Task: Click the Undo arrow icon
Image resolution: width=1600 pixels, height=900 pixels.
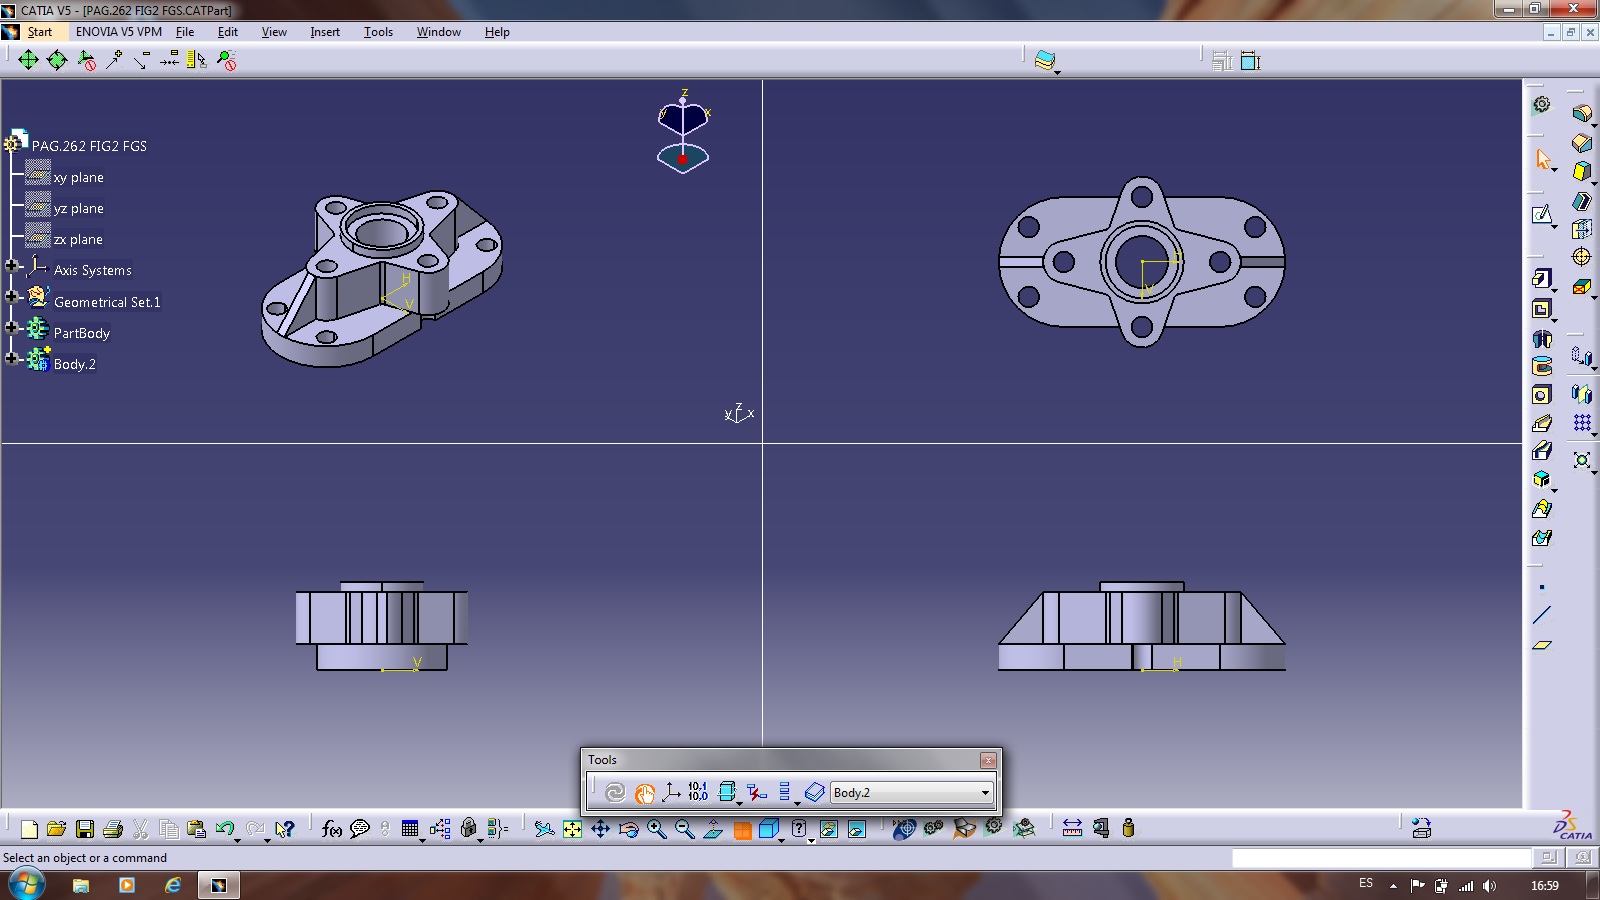Action: 225,828
